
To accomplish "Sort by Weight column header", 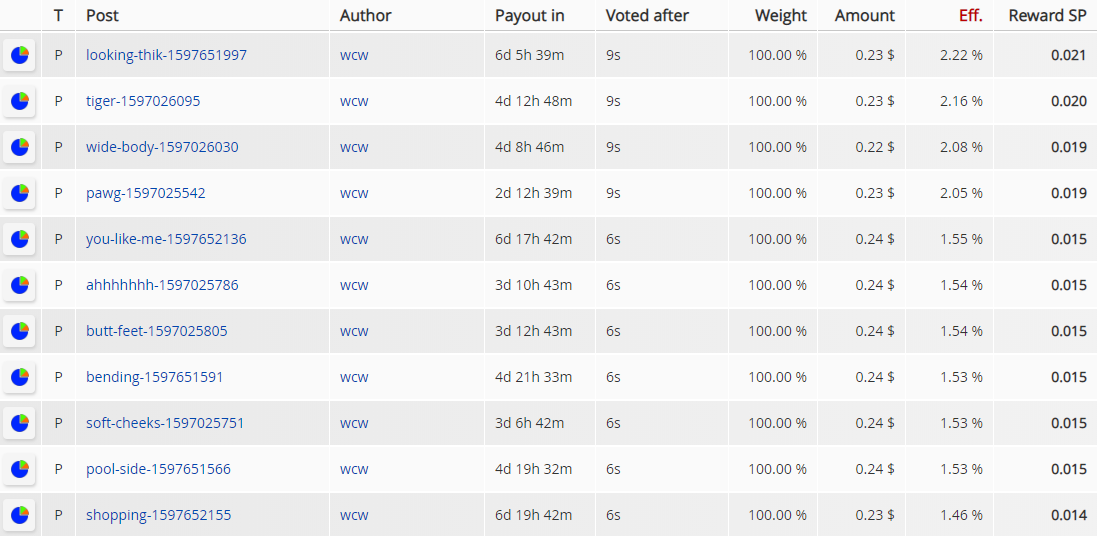I will coord(781,15).
